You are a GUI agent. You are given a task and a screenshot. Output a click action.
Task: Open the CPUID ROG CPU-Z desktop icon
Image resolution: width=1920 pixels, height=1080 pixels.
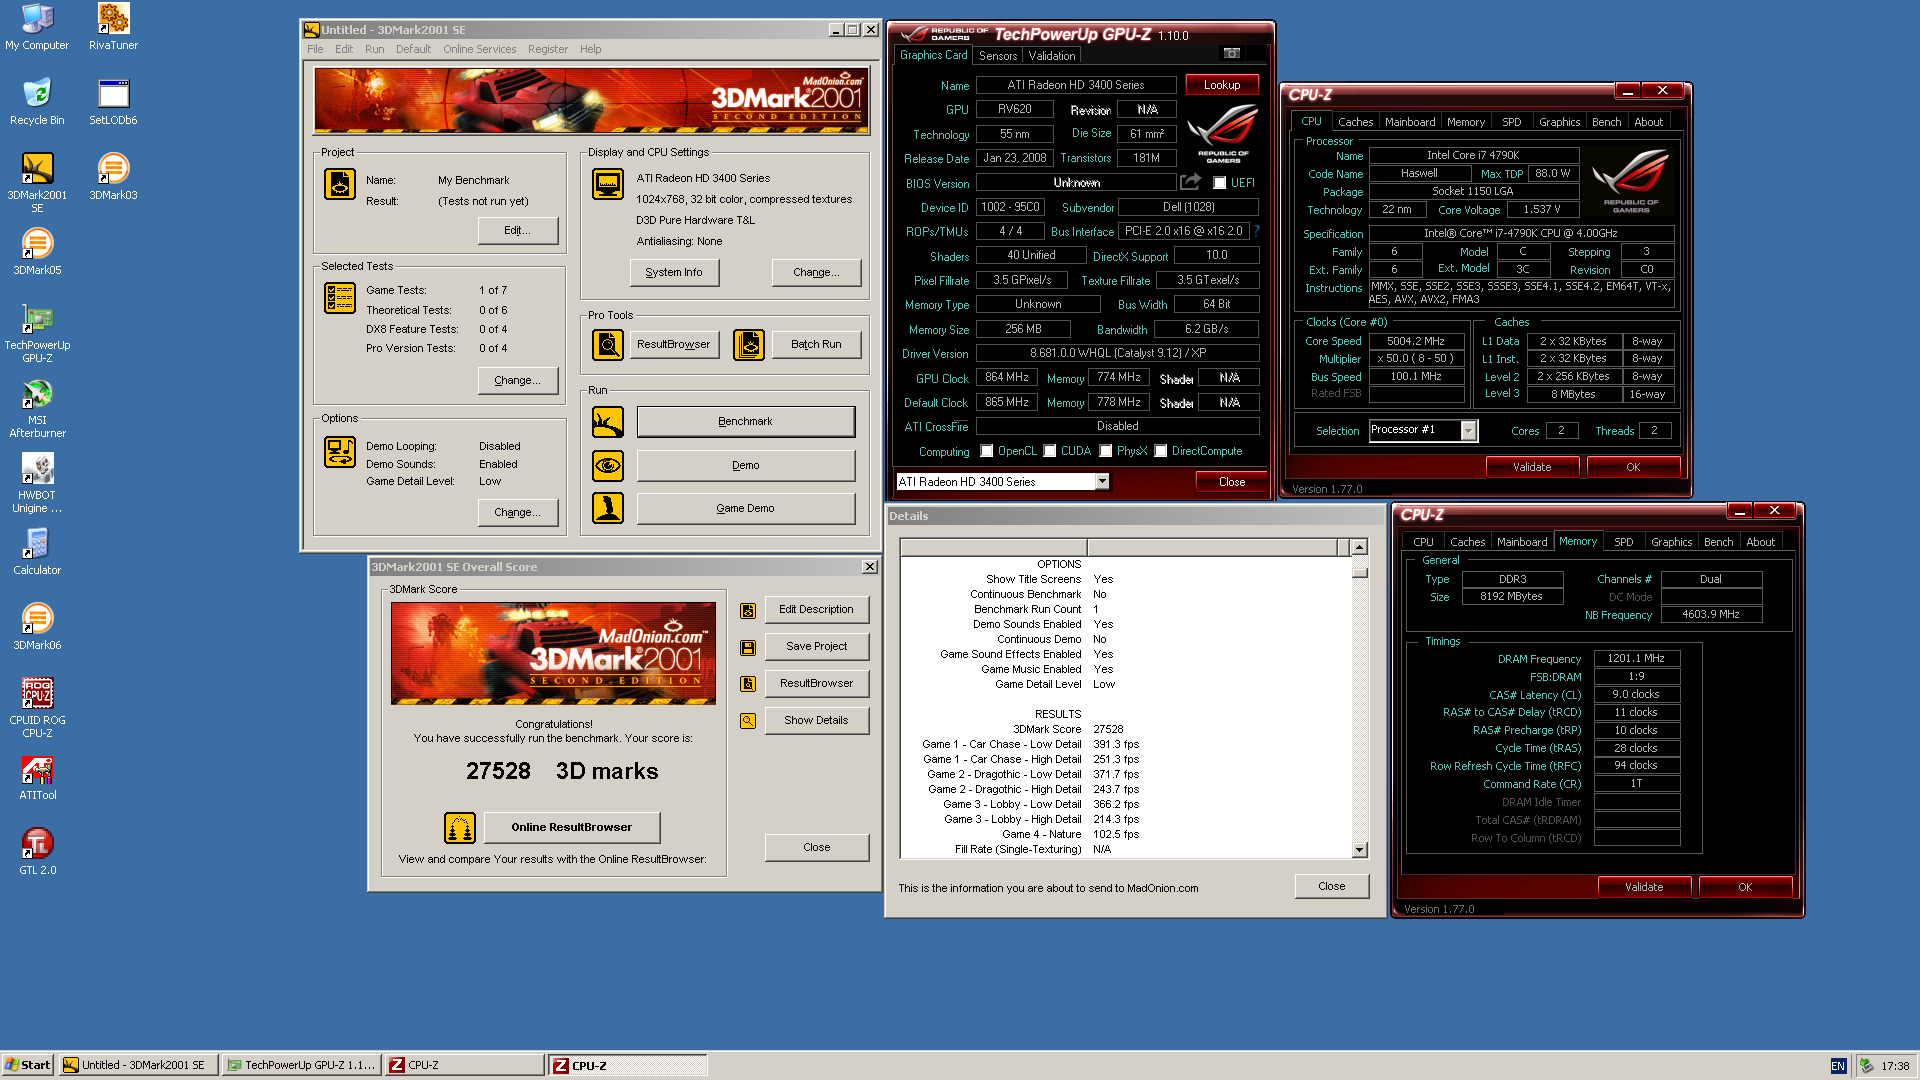[x=37, y=708]
